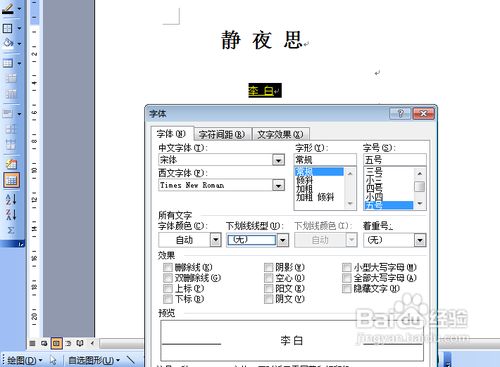Image resolution: width=500 pixels, height=367 pixels.
Task: Click the Sort Descending icon
Action: click(x=11, y=215)
